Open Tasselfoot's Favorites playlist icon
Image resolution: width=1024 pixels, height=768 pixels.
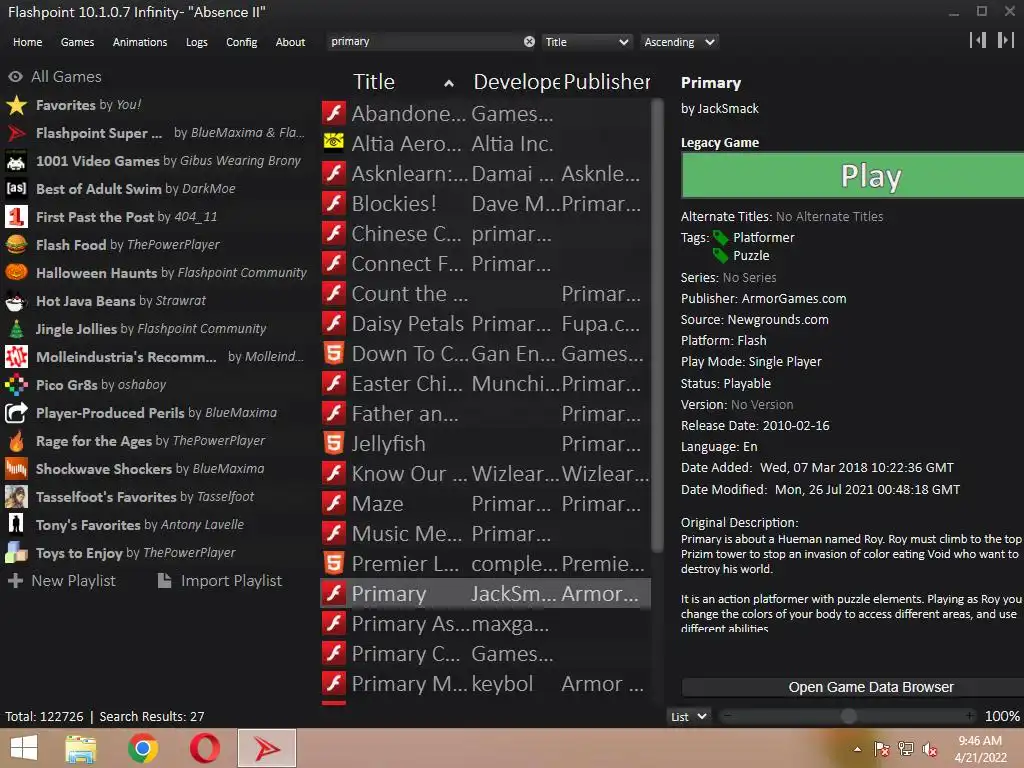pos(16,497)
